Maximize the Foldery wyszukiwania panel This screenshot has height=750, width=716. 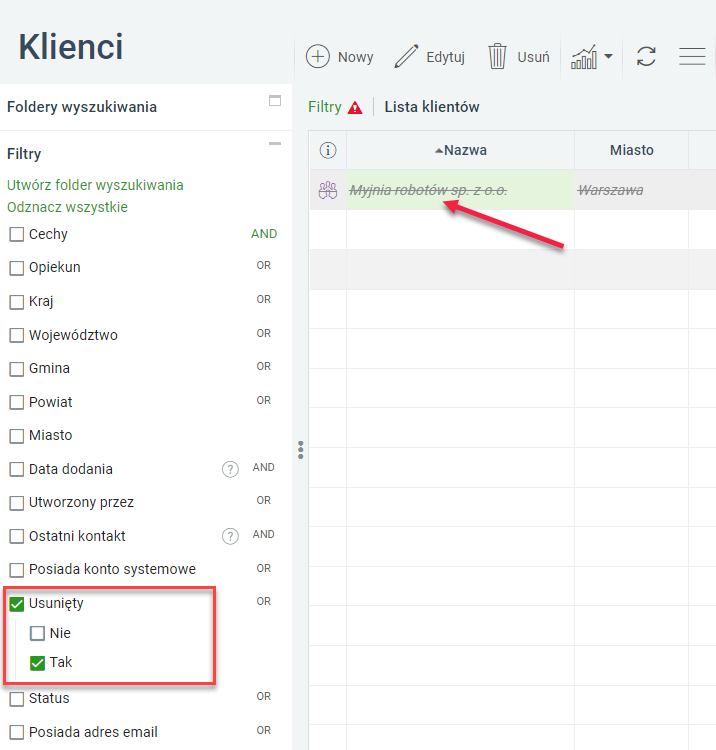[275, 100]
